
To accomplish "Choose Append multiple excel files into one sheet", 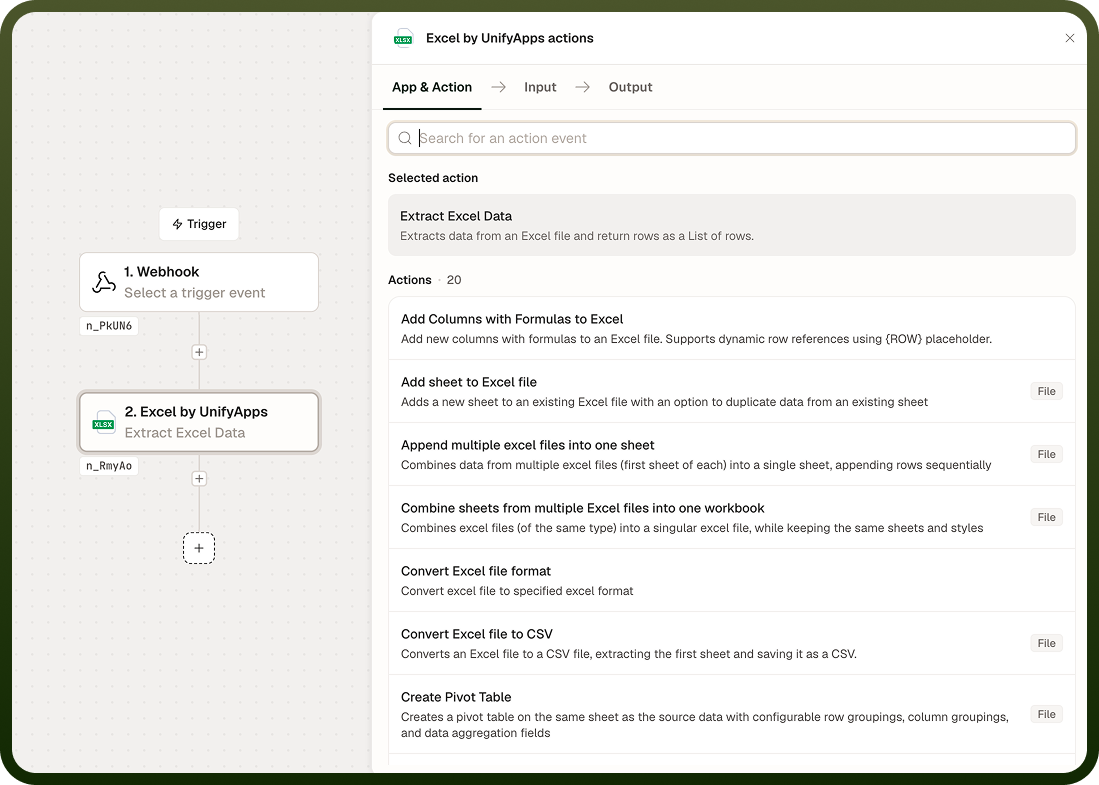I will [x=732, y=454].
